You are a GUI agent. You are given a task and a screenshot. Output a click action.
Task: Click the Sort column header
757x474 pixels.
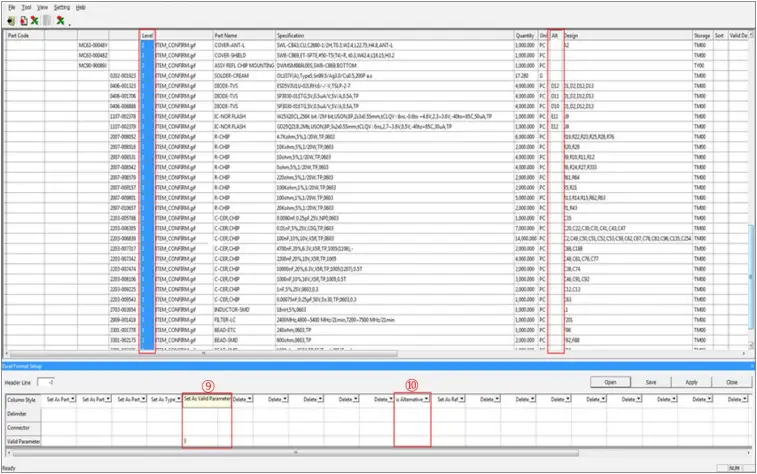click(719, 35)
